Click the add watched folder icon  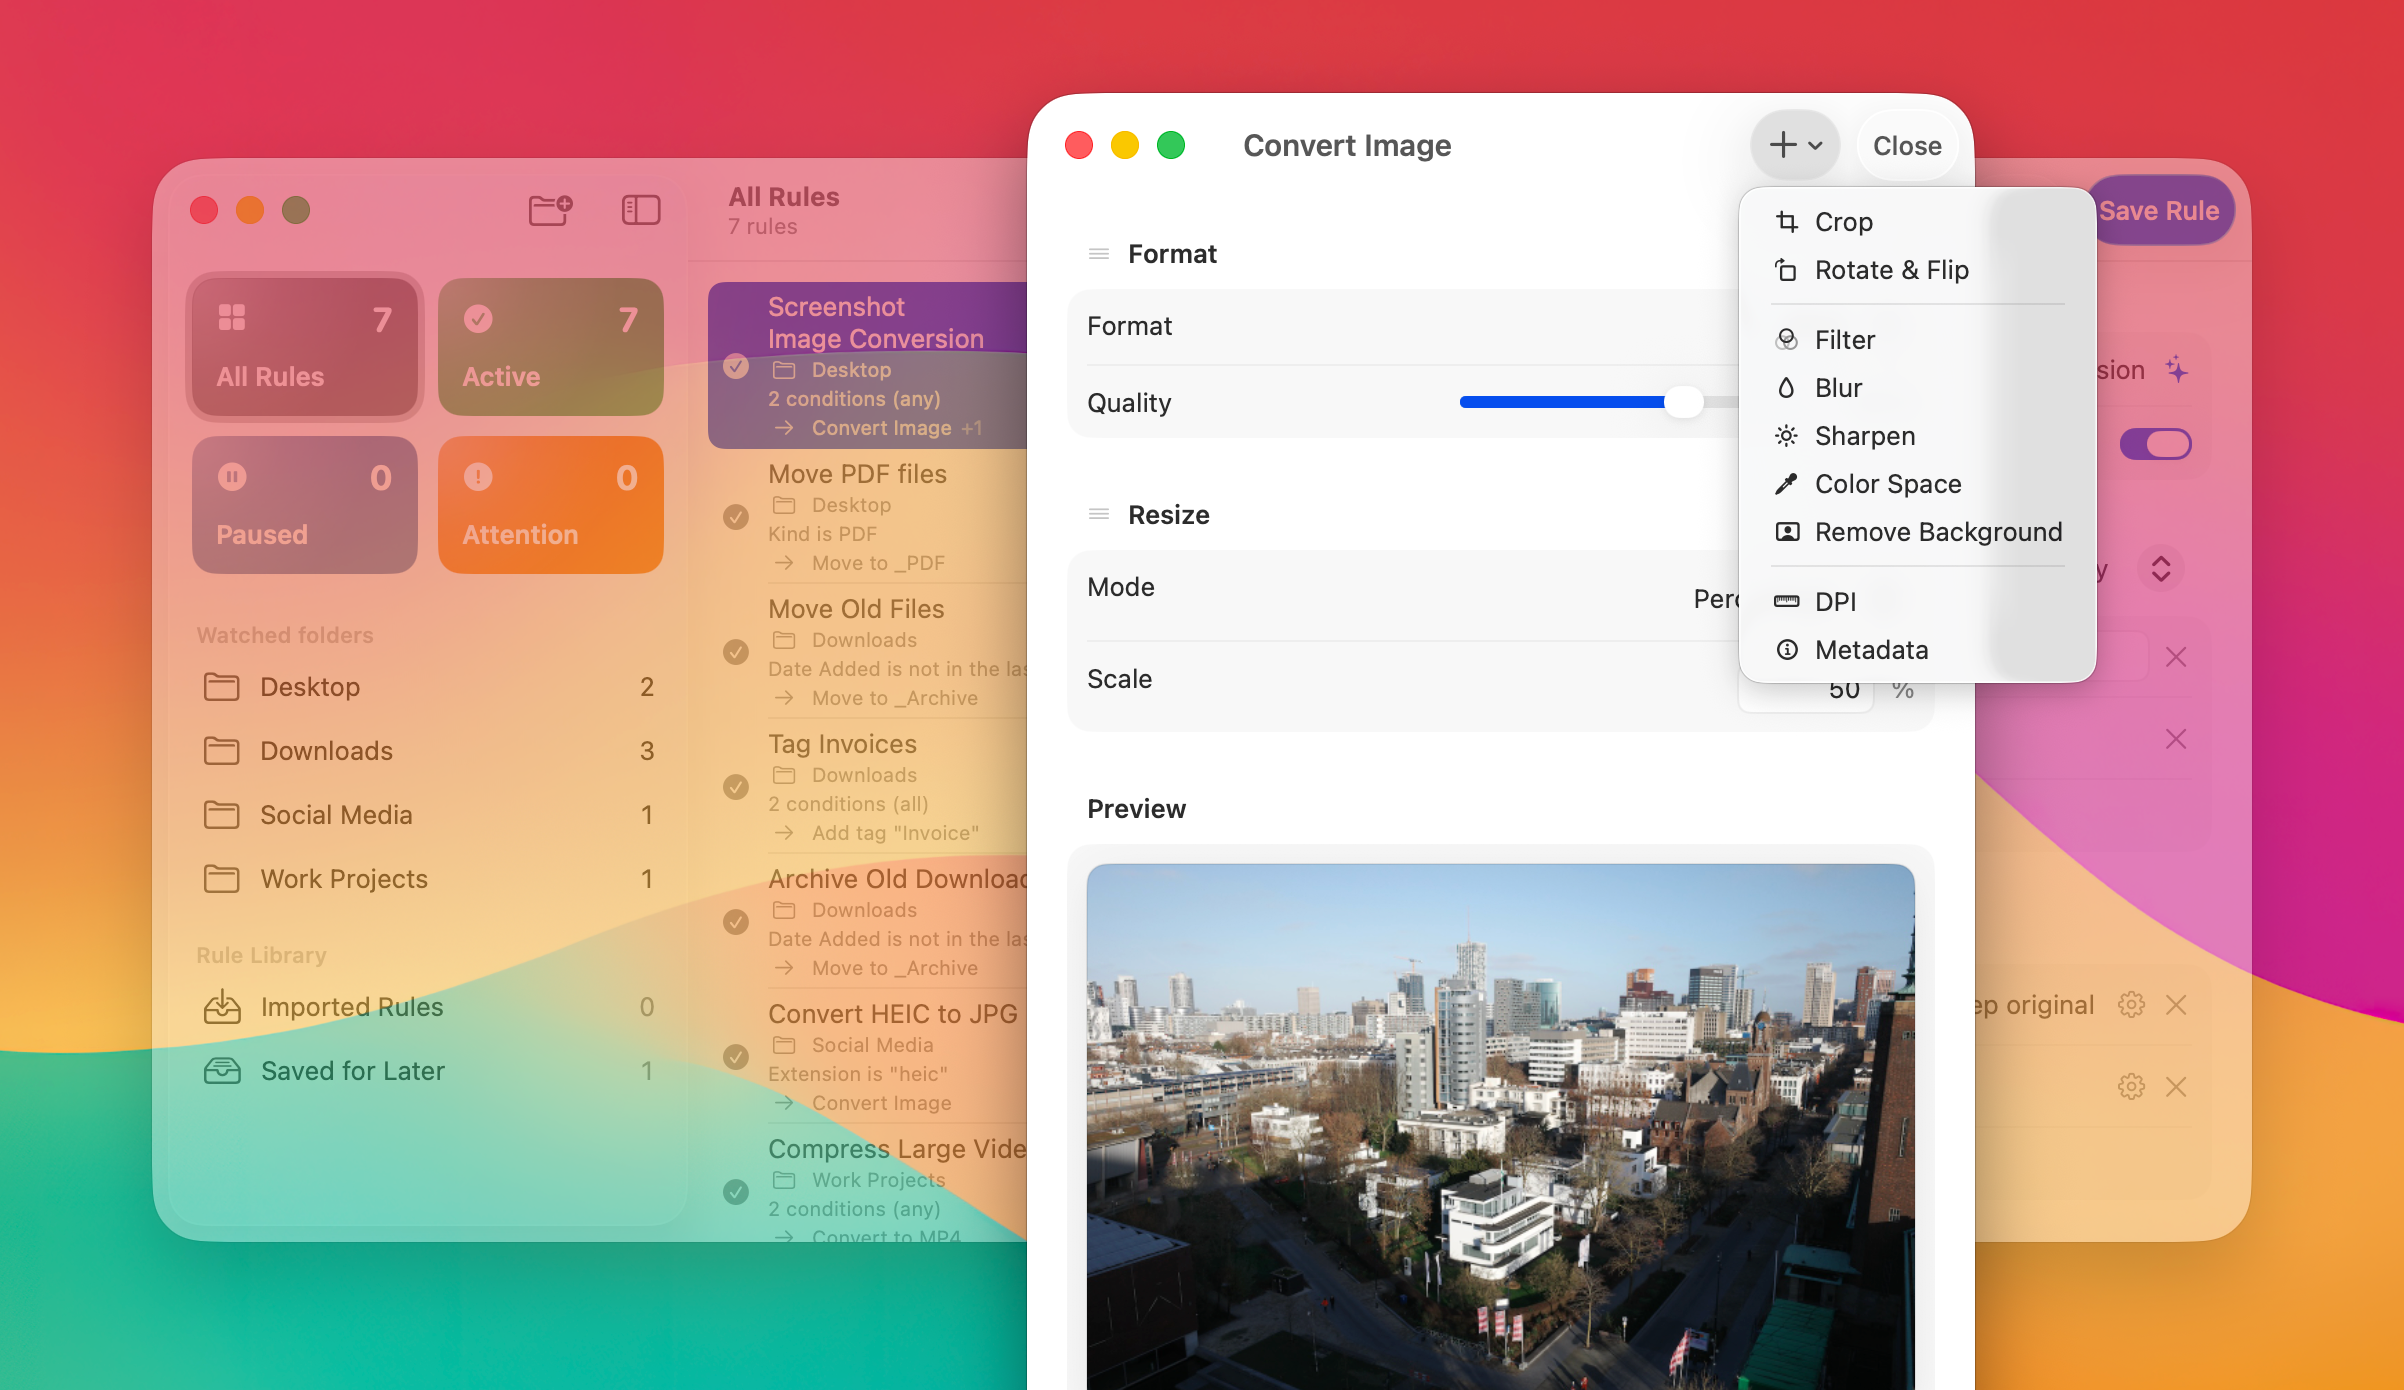tap(550, 210)
